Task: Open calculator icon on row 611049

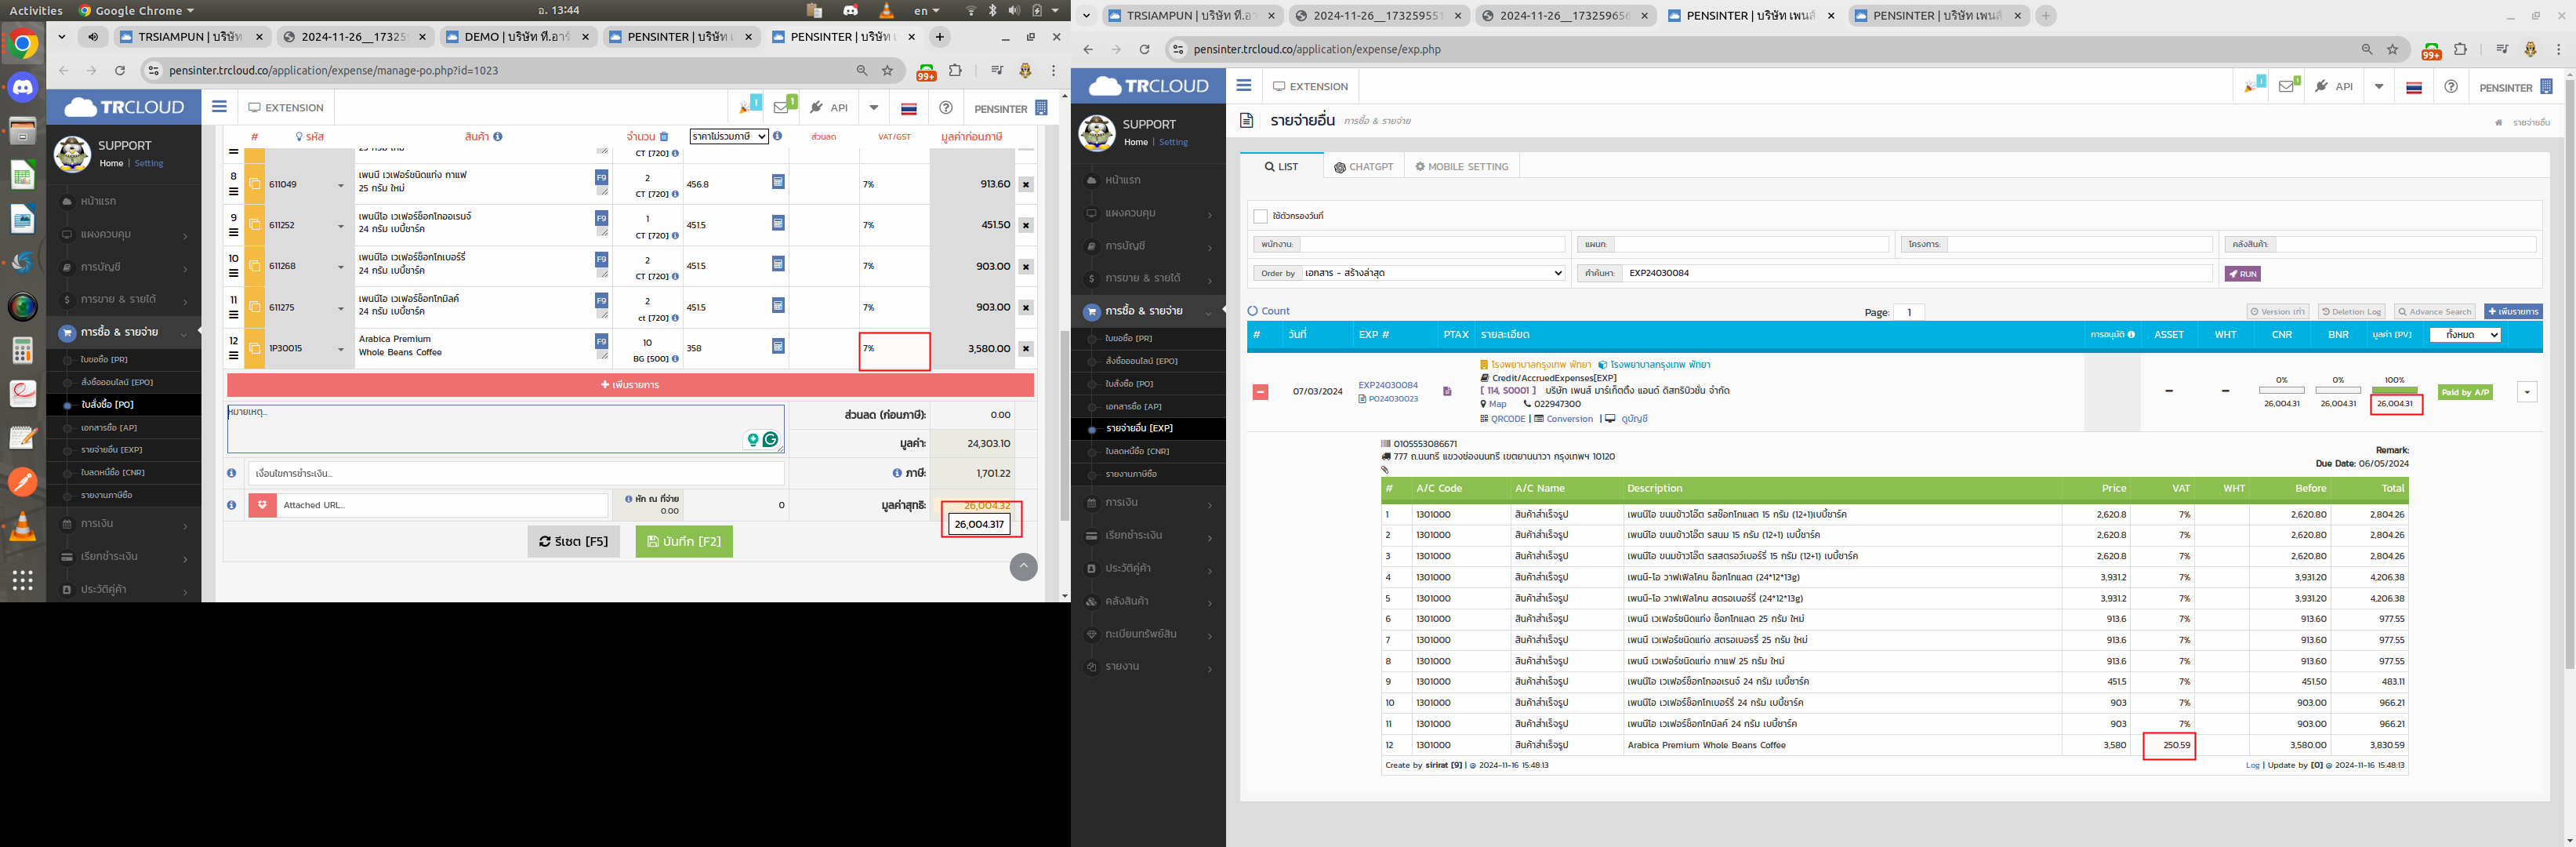Action: pos(778,182)
